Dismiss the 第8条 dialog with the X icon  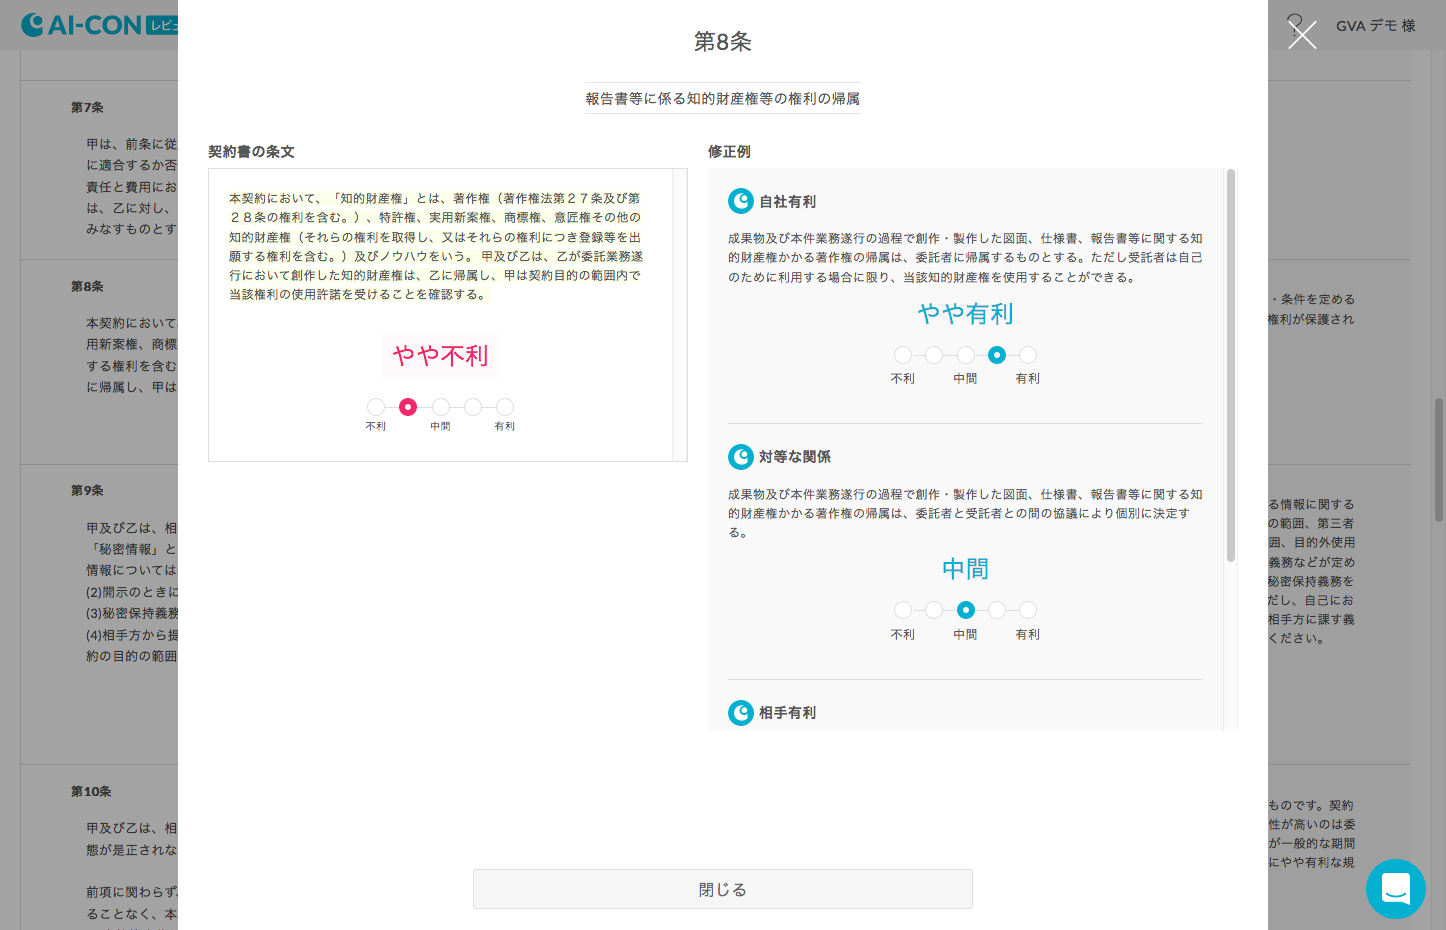click(x=1302, y=35)
